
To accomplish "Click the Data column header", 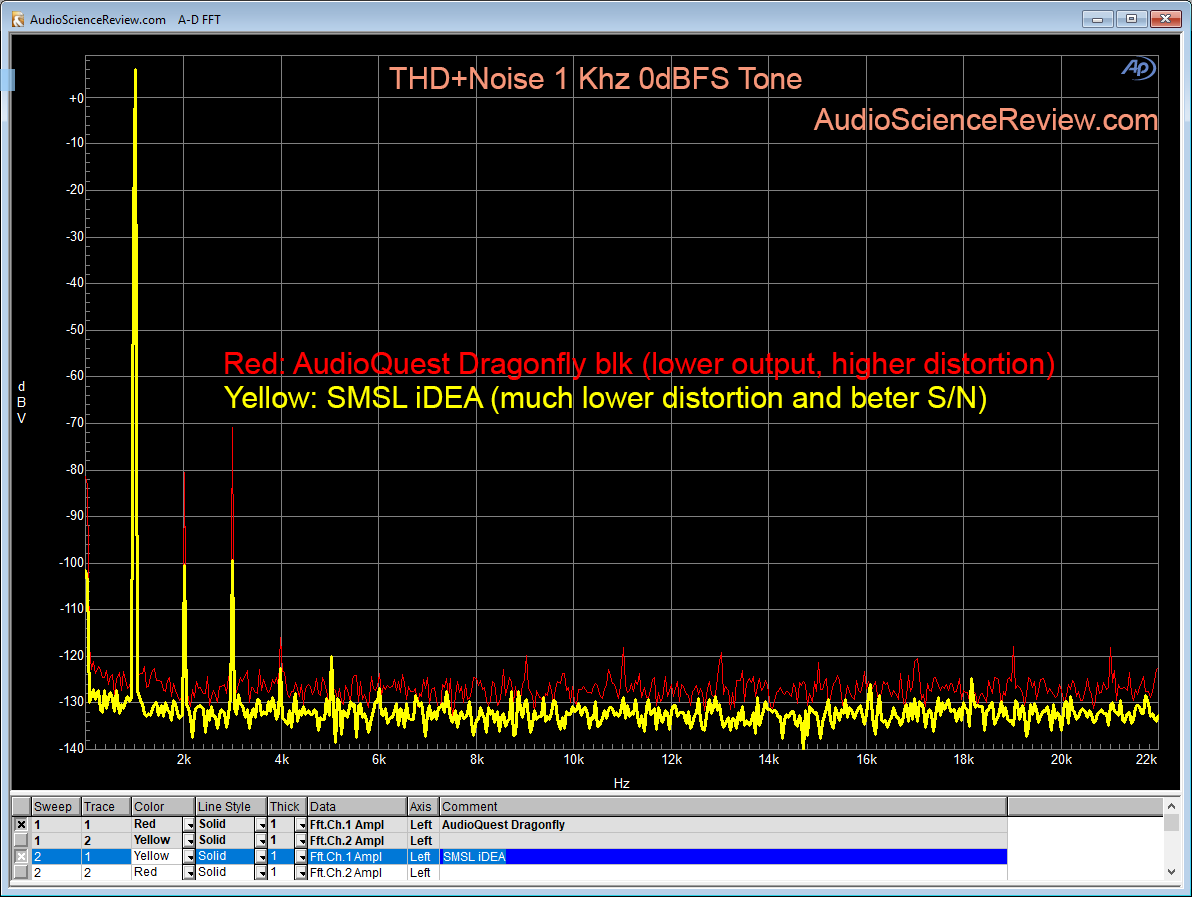I will pyautogui.click(x=357, y=807).
